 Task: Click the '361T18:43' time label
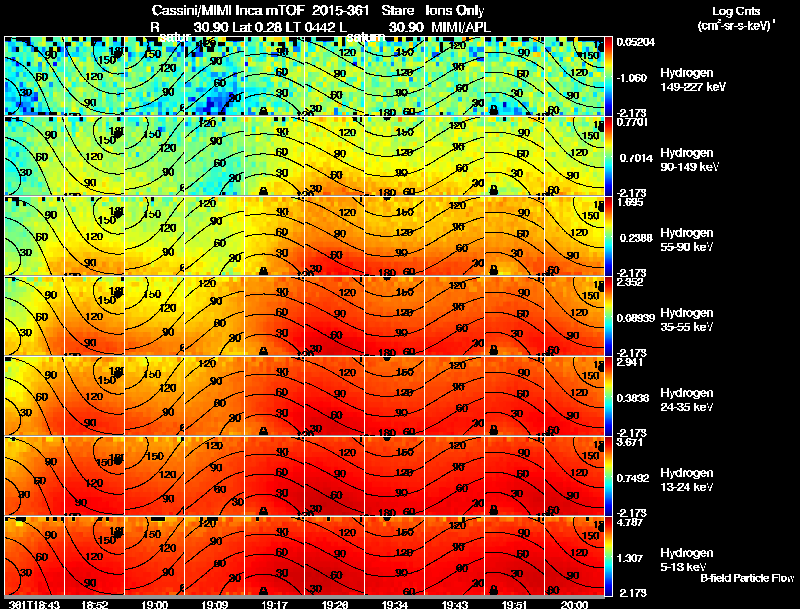(x=34, y=604)
